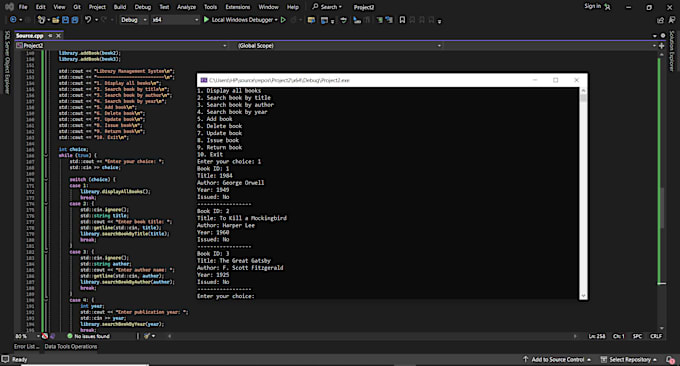This screenshot has height=366, width=680.
Task: Open the Build menu
Action: pos(120,7)
